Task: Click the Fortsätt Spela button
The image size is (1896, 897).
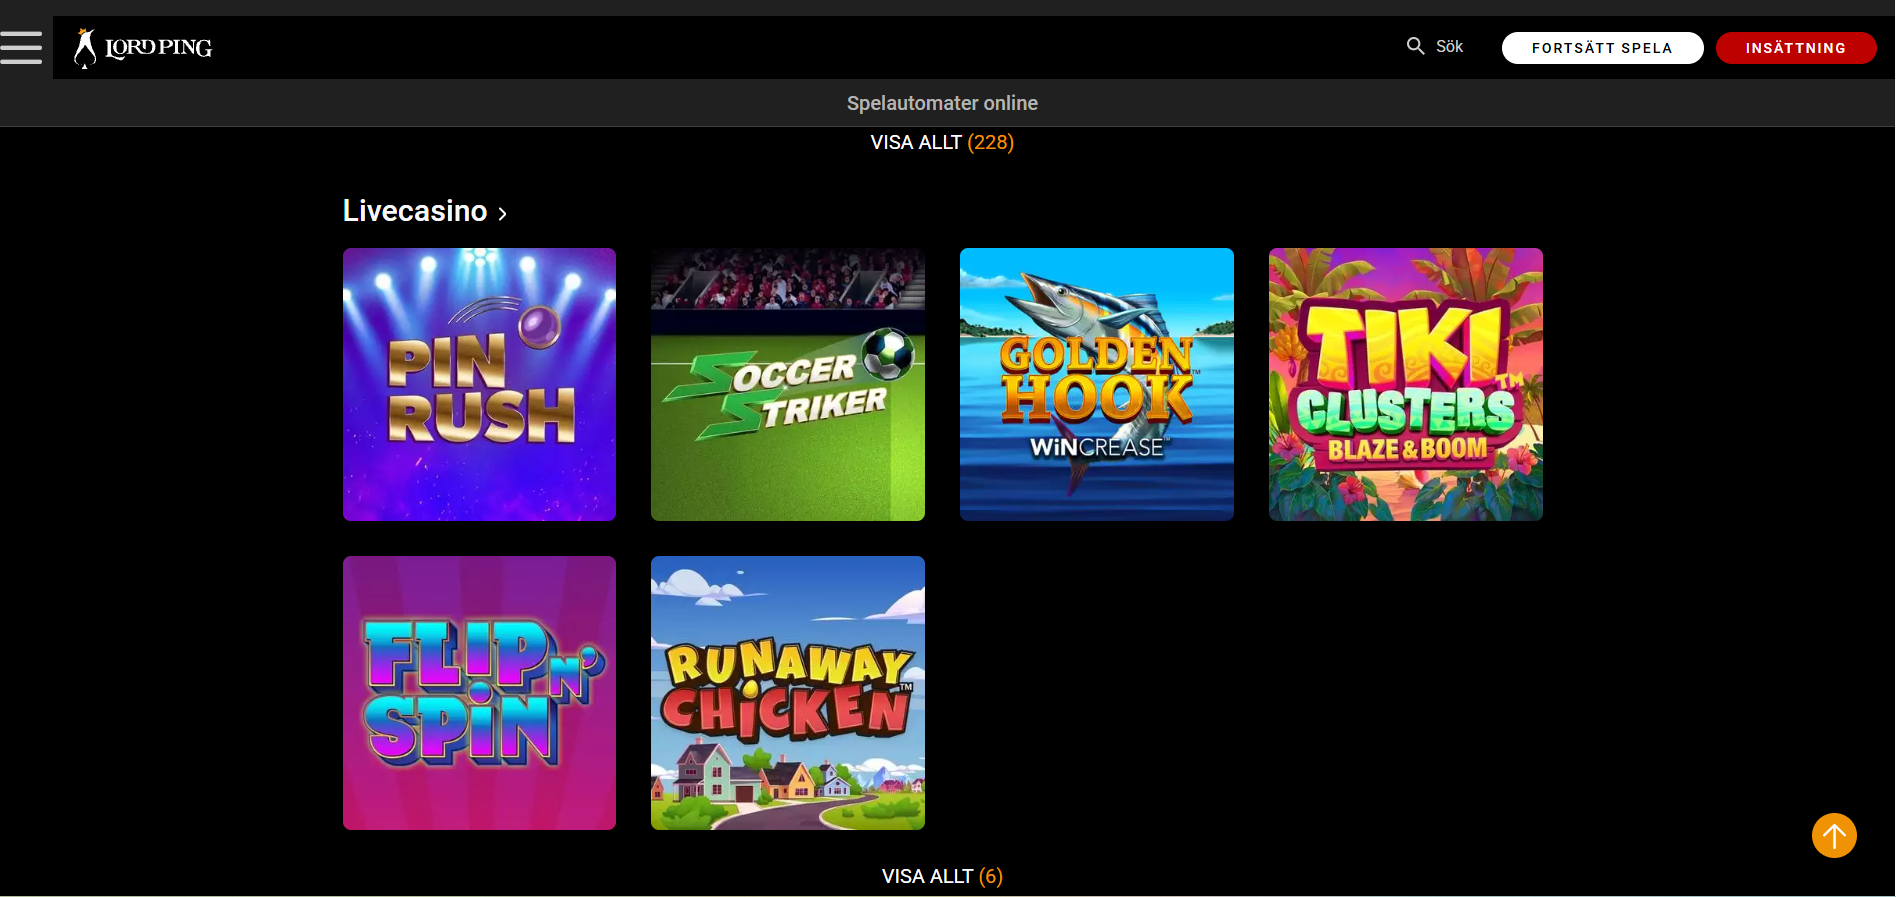Action: point(1602,48)
